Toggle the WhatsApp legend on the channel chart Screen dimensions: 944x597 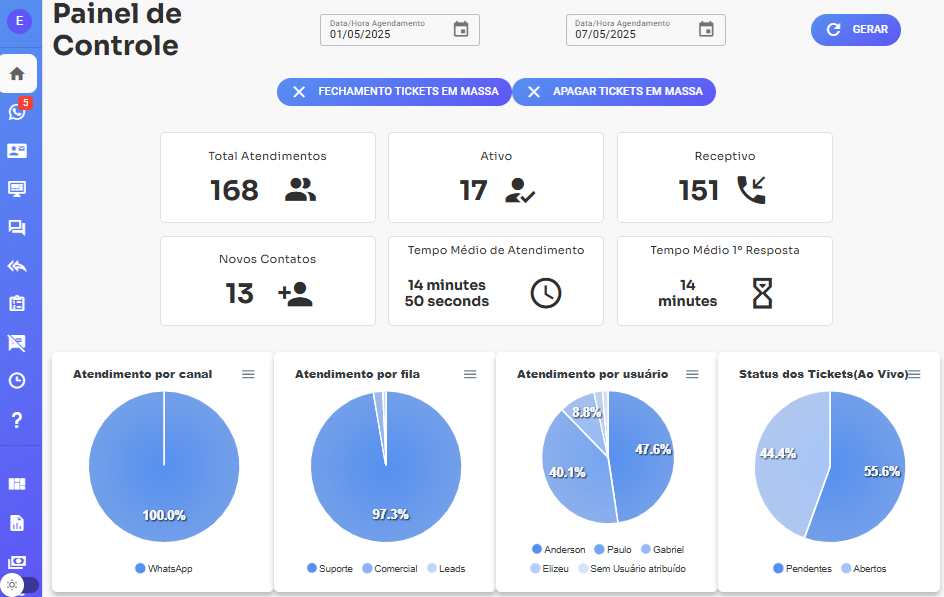coord(163,568)
